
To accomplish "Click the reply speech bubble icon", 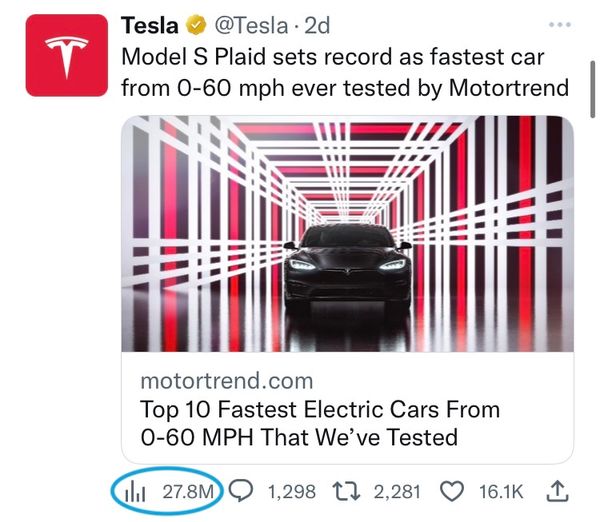I will coord(242,491).
